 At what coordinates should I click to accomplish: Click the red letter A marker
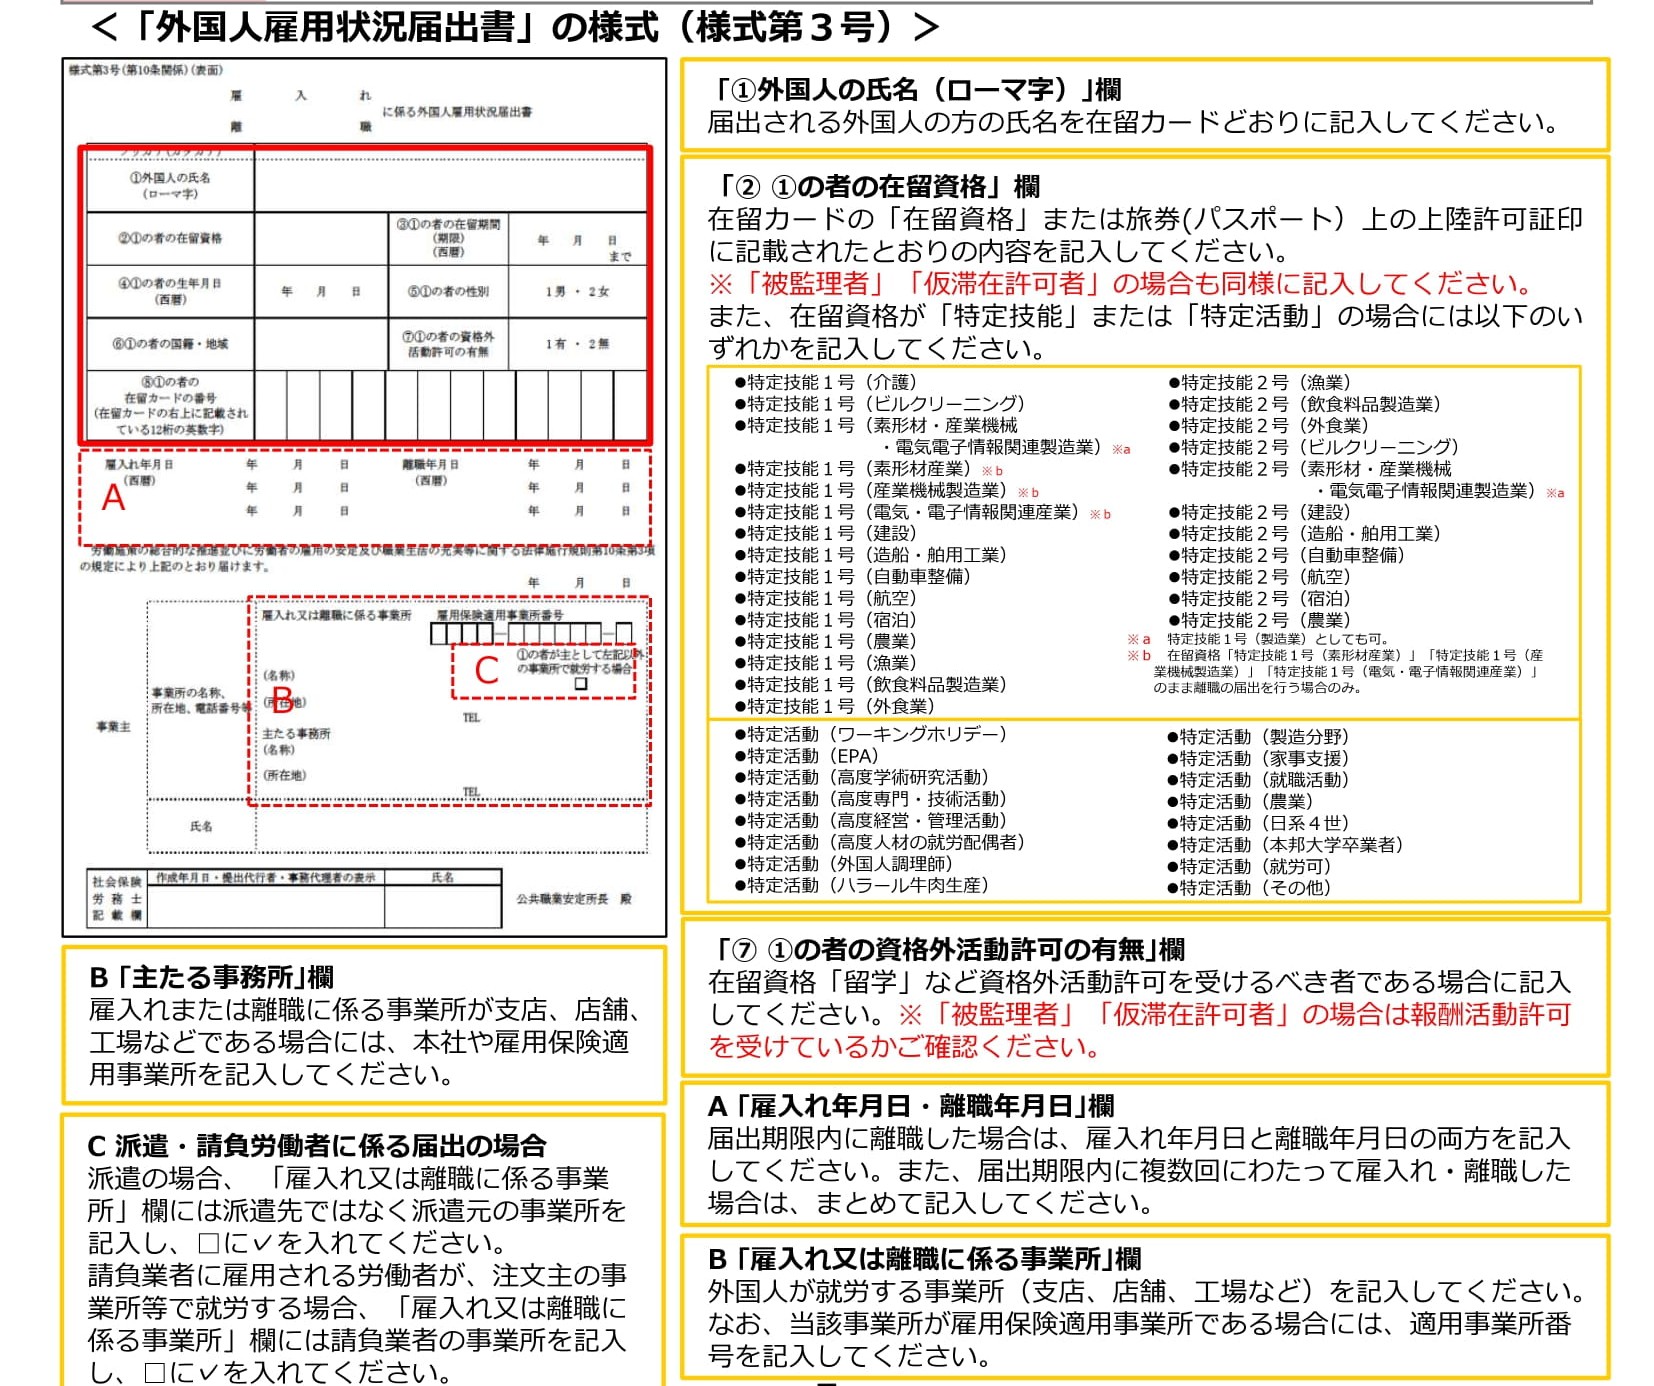[113, 497]
